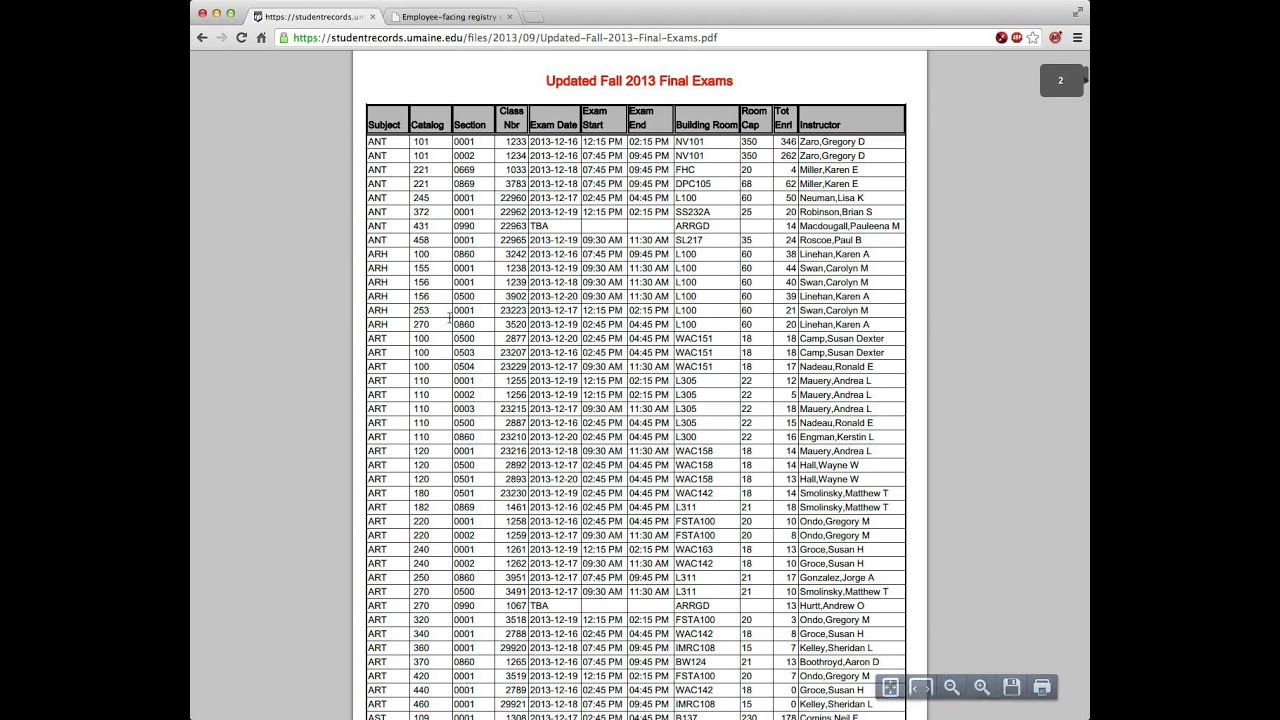Image resolution: width=1280 pixels, height=720 pixels.
Task: Save the PDF with the floppy icon
Action: tap(1012, 687)
